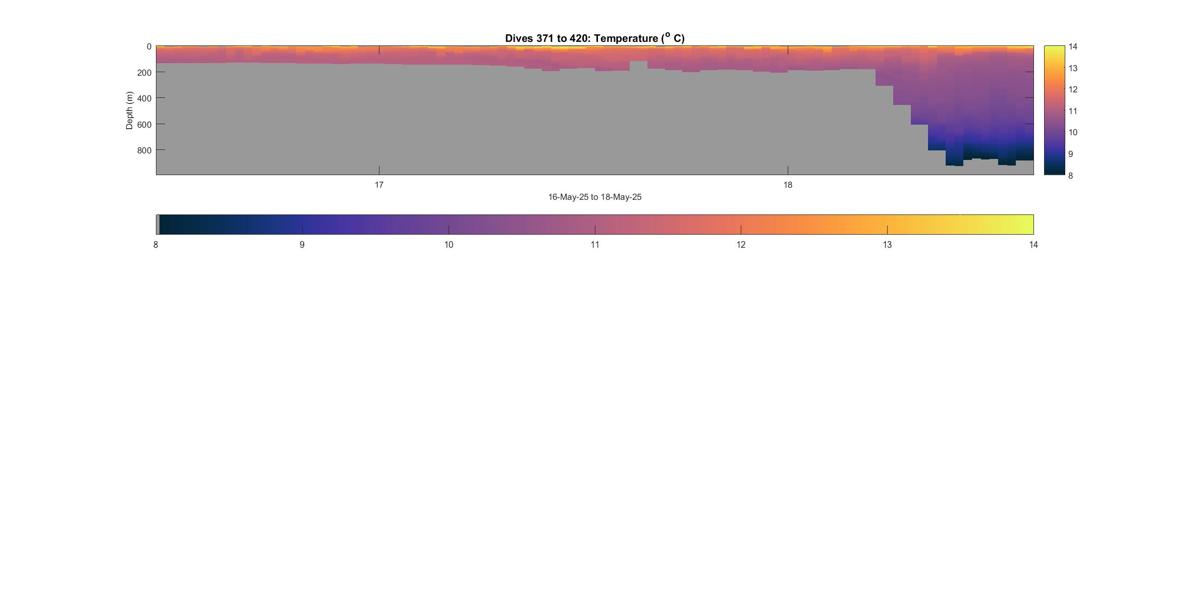Click the dark blue bottom of the vertical colorbar
This screenshot has width=1200, height=611.
(1054, 169)
